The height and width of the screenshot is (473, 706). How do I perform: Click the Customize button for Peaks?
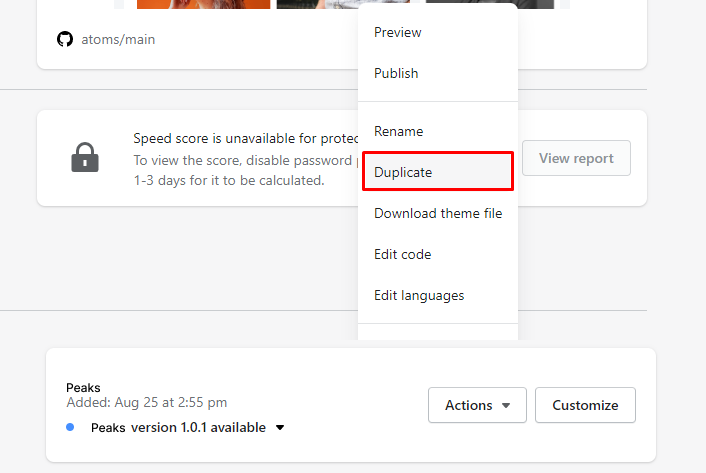click(585, 405)
